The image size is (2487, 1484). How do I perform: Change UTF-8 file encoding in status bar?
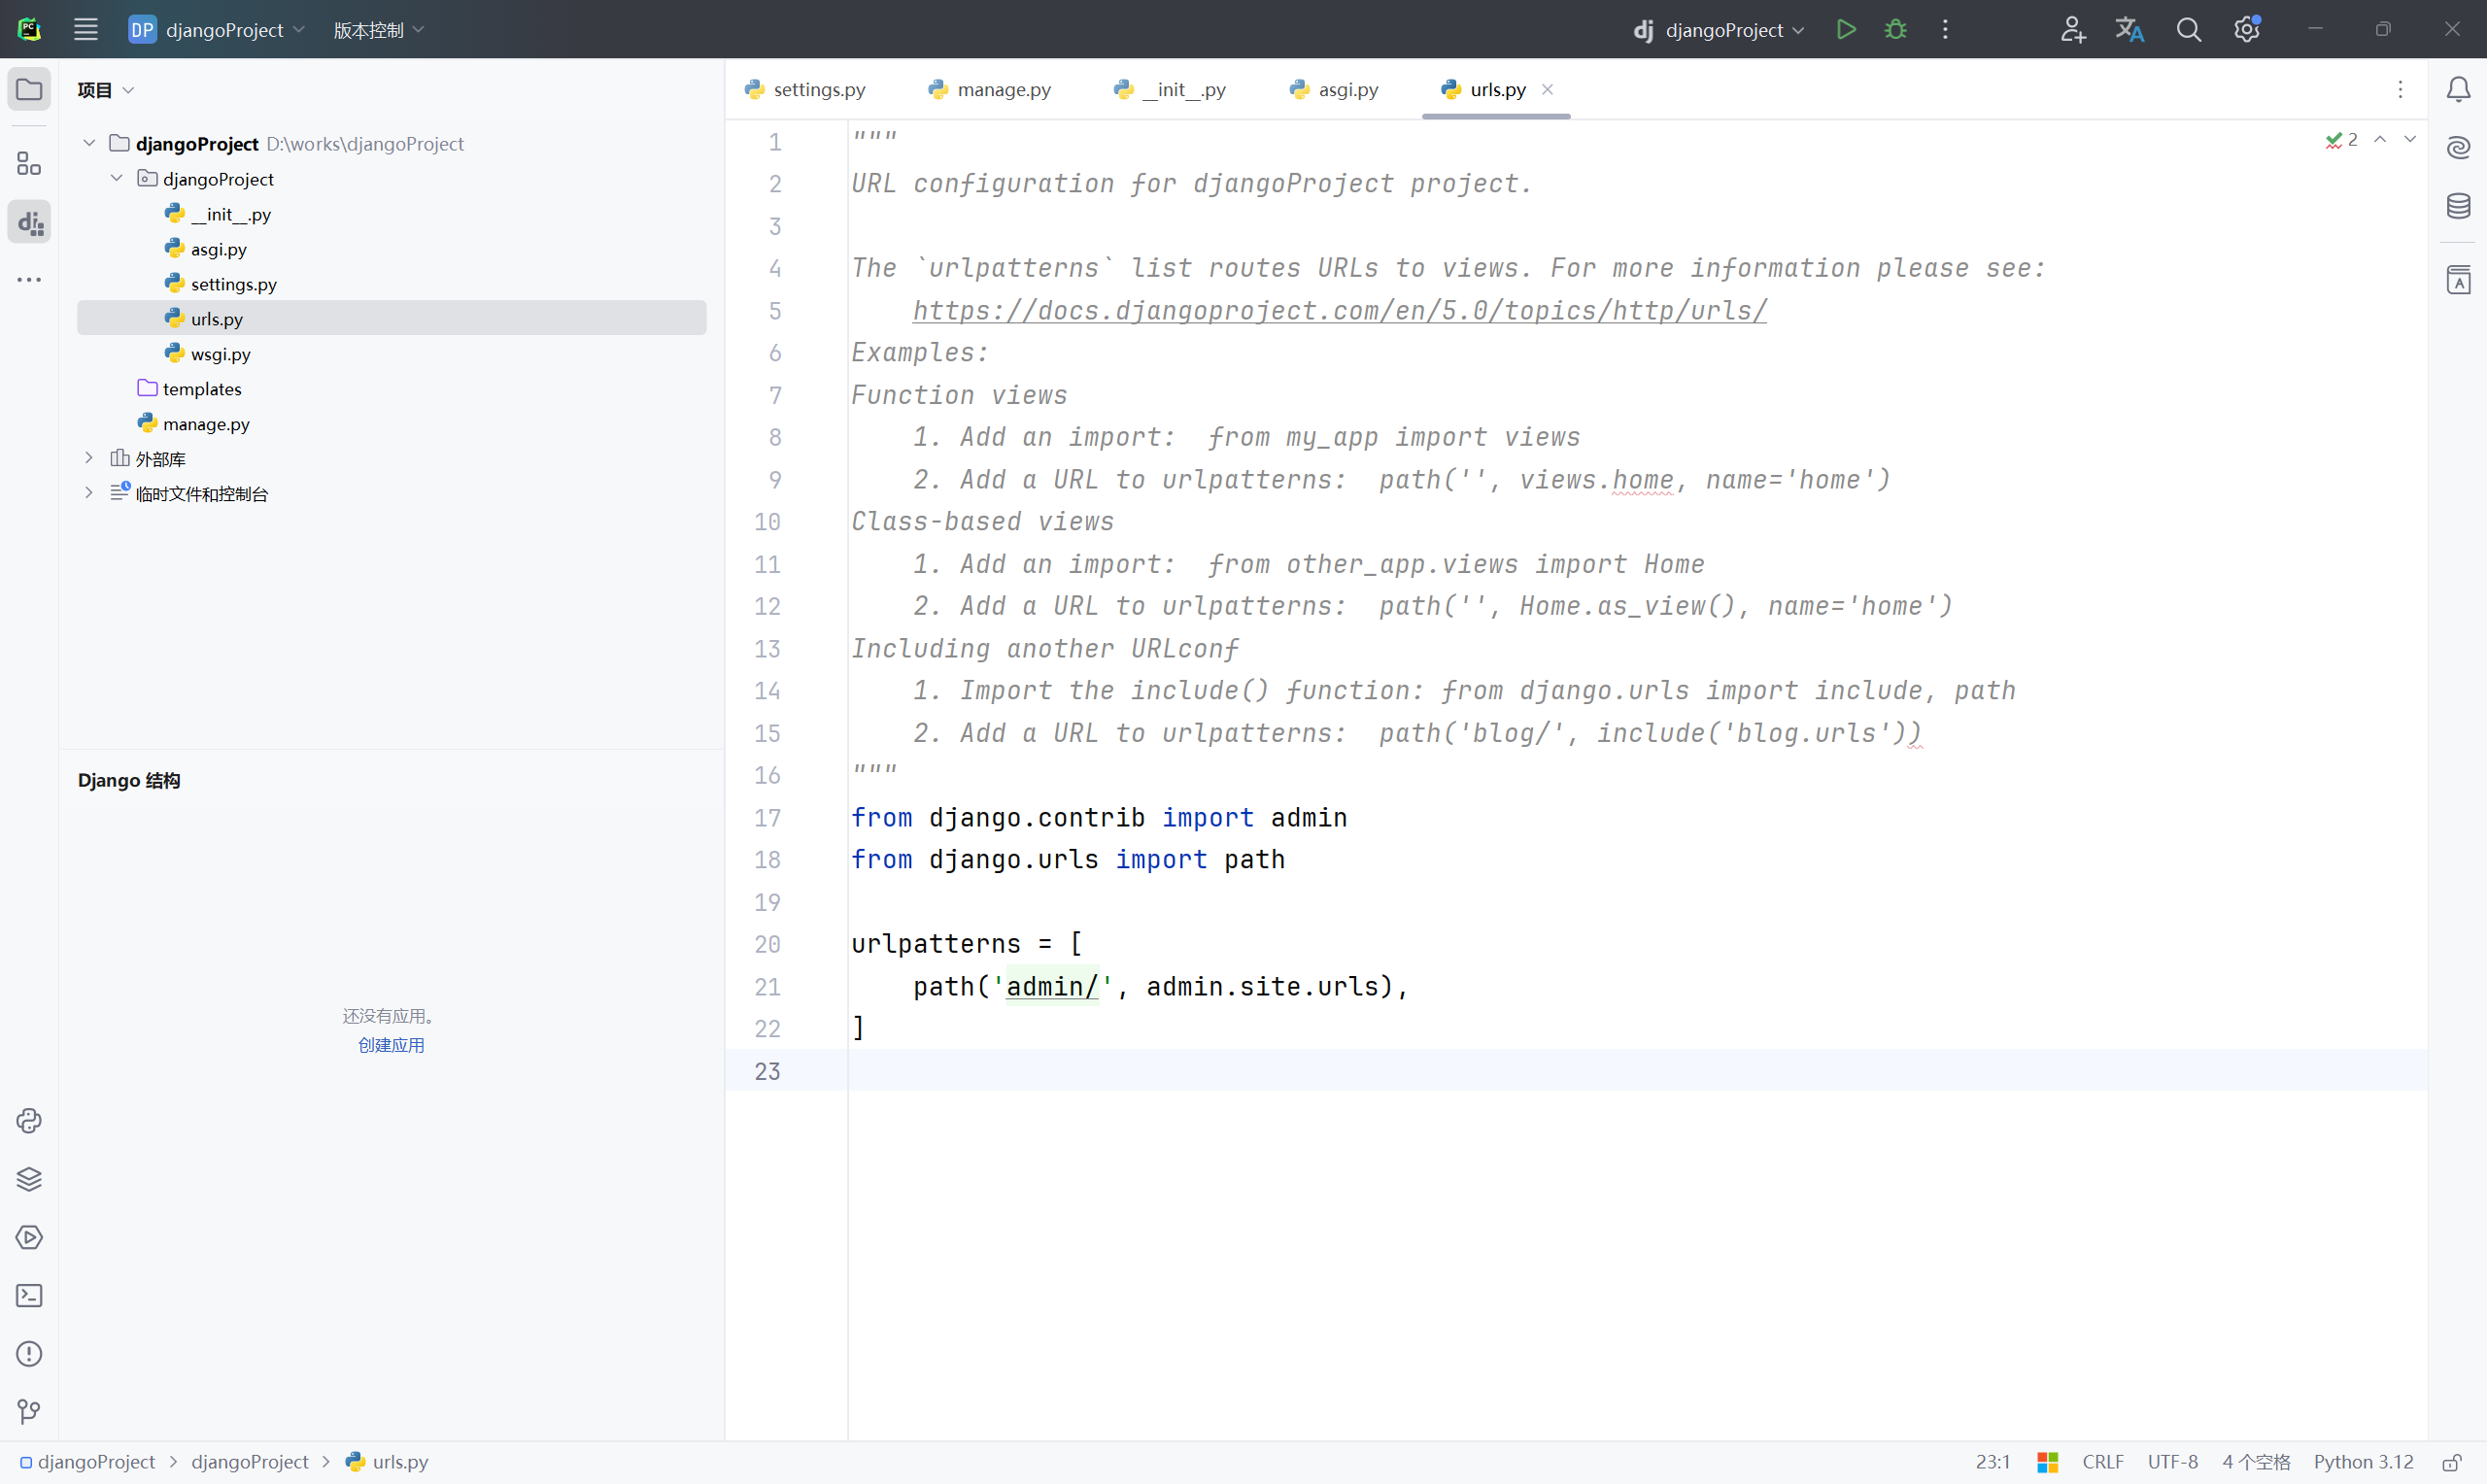2173,1463
